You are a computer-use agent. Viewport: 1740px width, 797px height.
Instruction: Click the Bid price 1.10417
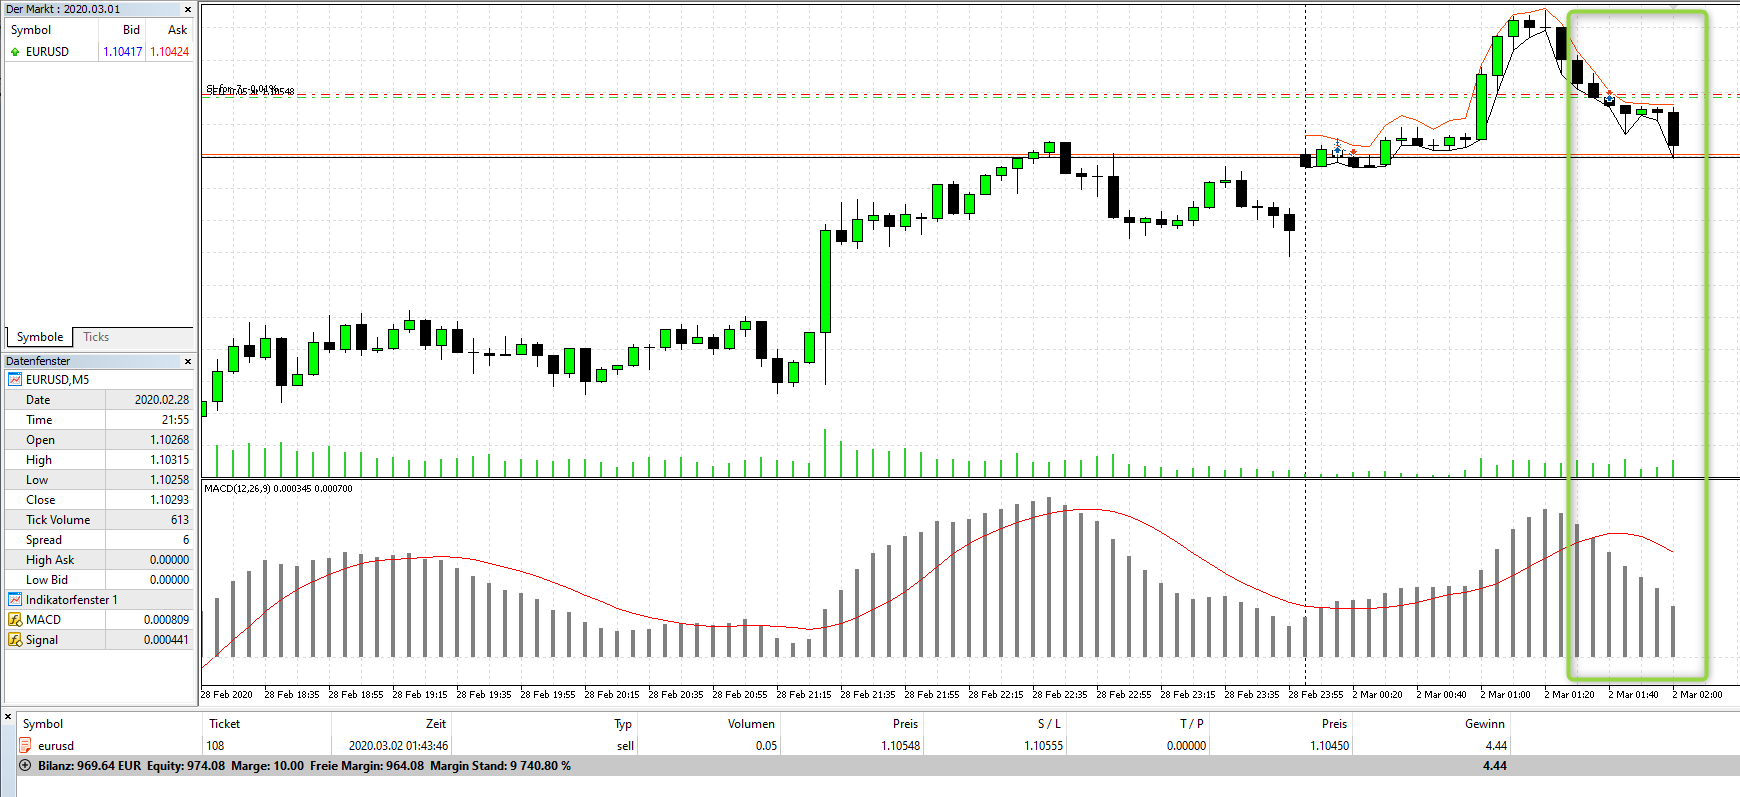(x=123, y=52)
